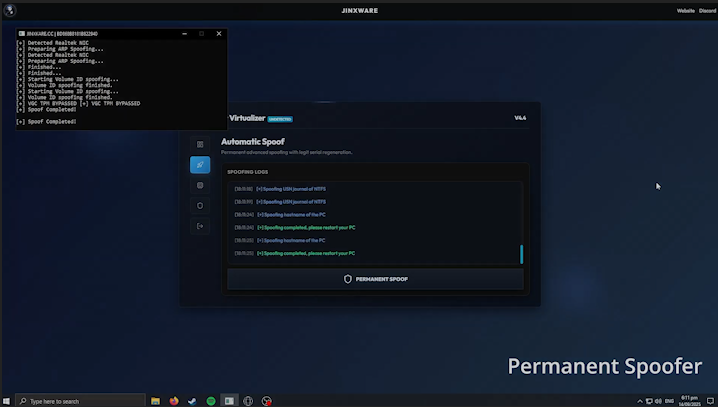Viewport: 718px width, 407px height.
Task: Open Spotify from the taskbar
Action: click(211, 400)
